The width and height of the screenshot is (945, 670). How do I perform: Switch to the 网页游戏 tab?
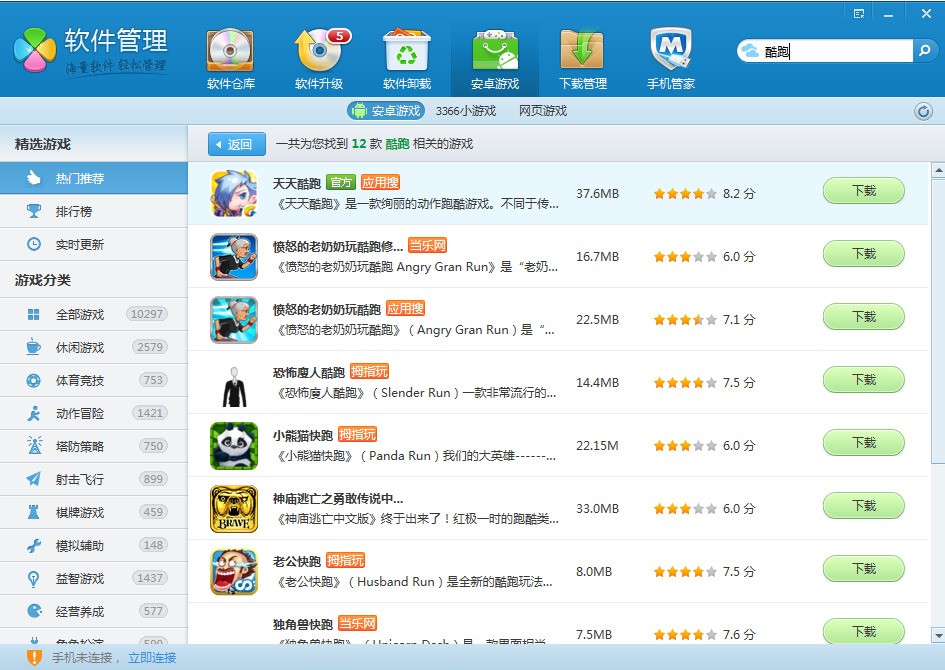(543, 111)
